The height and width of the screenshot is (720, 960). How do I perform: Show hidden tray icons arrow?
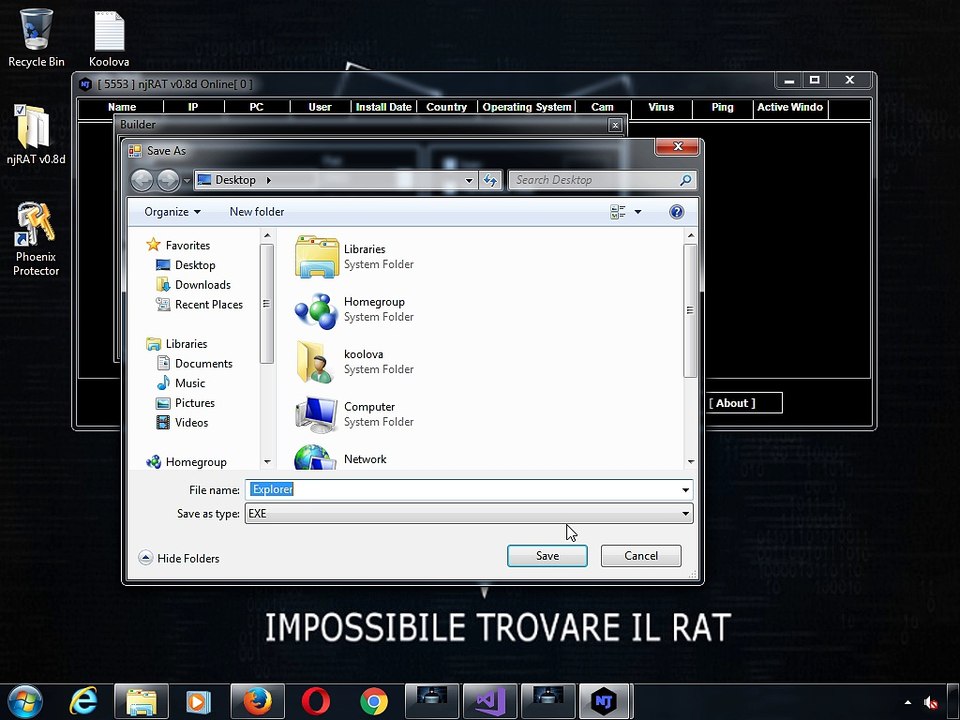[908, 702]
